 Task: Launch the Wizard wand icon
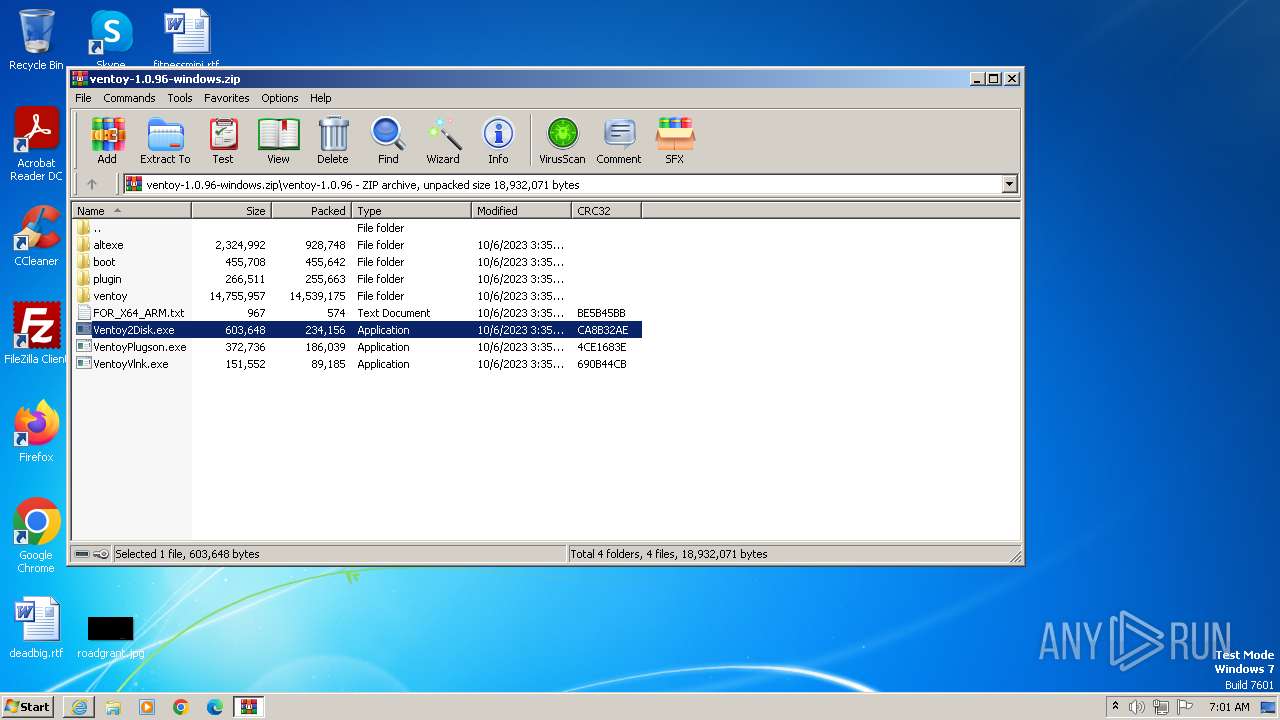(443, 140)
